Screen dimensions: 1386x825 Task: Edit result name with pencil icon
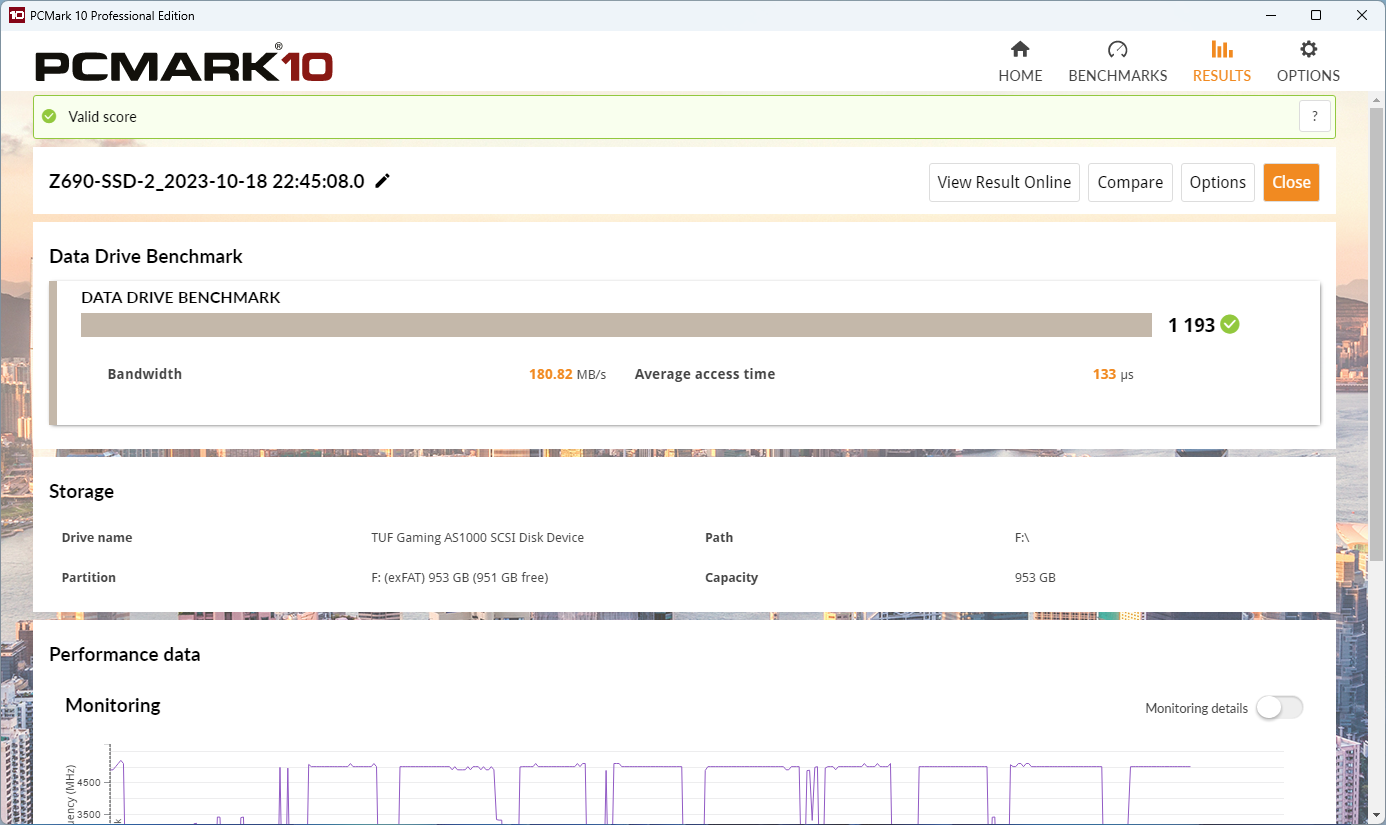[382, 181]
